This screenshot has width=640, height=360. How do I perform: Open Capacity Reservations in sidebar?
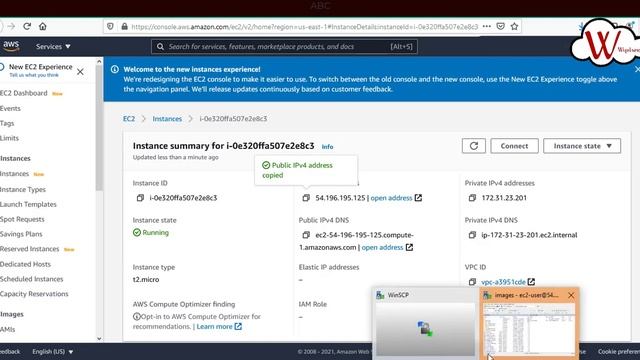tap(34, 294)
